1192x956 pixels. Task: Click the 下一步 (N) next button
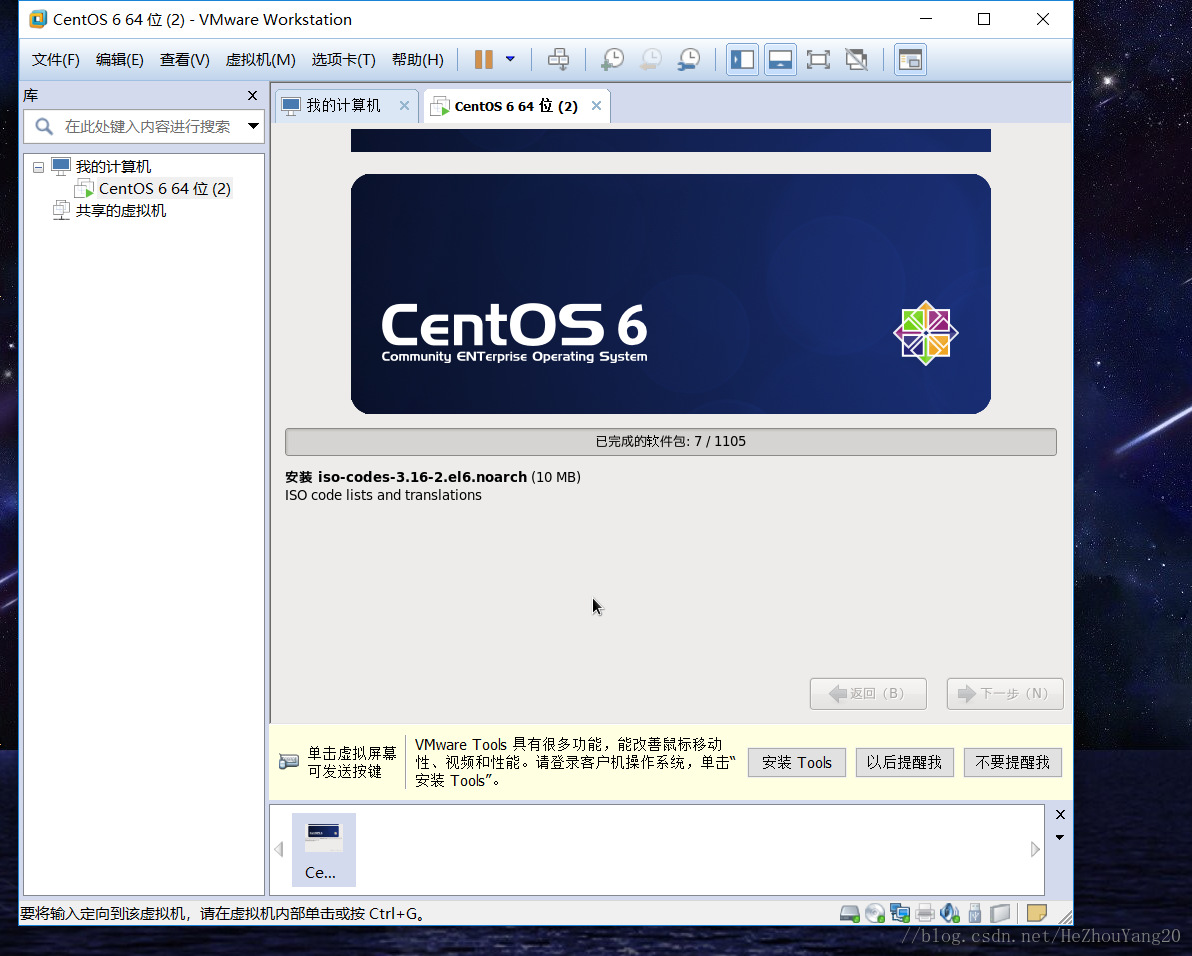(1005, 694)
